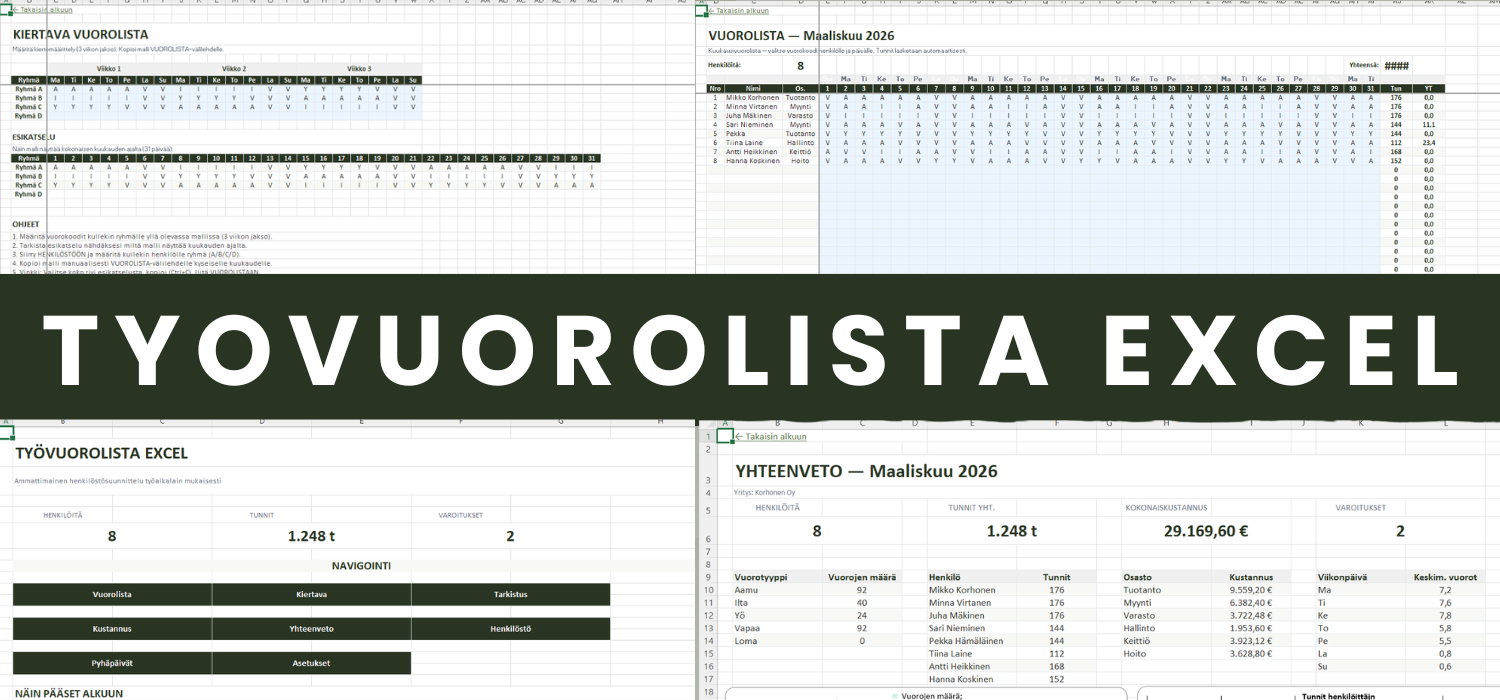Open the Kustannus navigation button
Image resolution: width=1500 pixels, height=700 pixels.
click(112, 629)
